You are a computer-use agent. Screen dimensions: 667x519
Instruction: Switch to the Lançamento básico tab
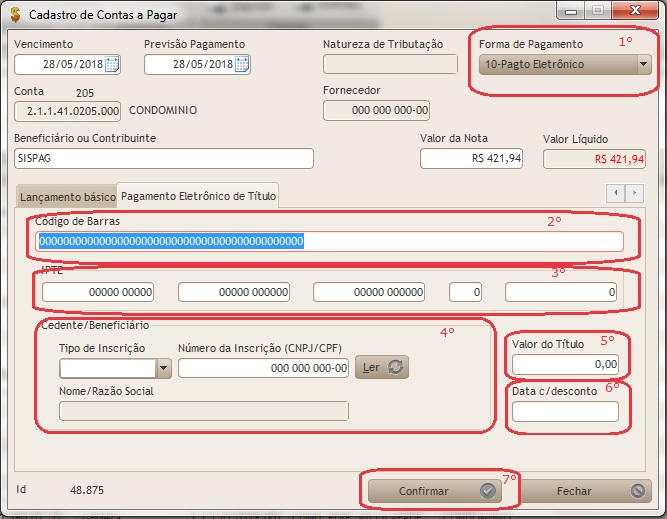click(66, 196)
